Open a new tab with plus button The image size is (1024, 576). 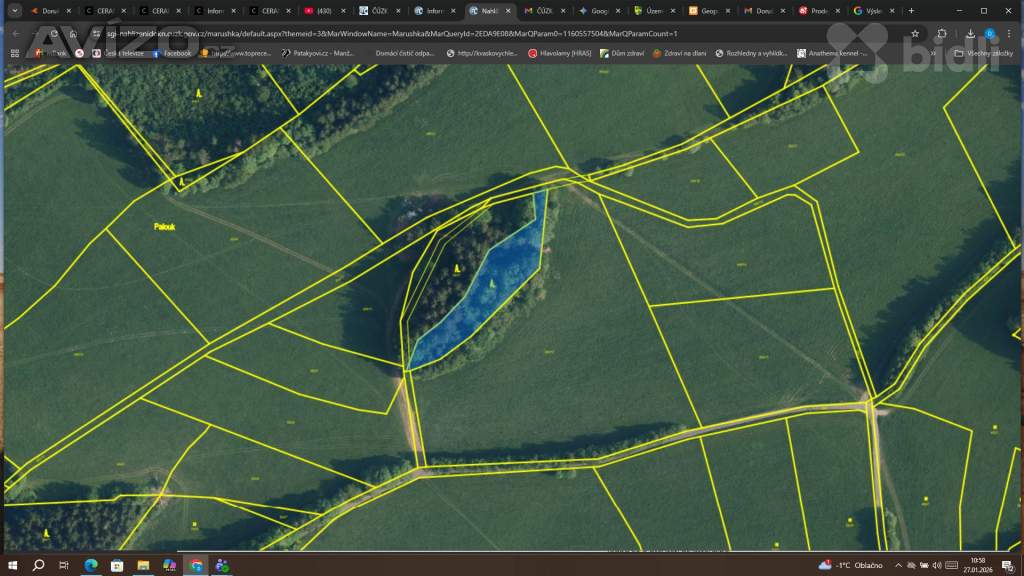click(911, 11)
